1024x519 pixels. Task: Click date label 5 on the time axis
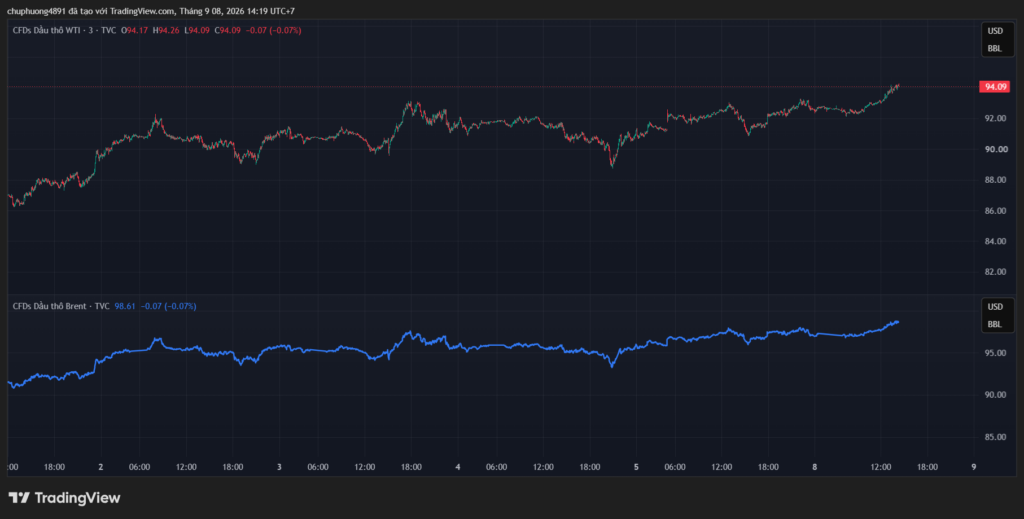(636, 467)
